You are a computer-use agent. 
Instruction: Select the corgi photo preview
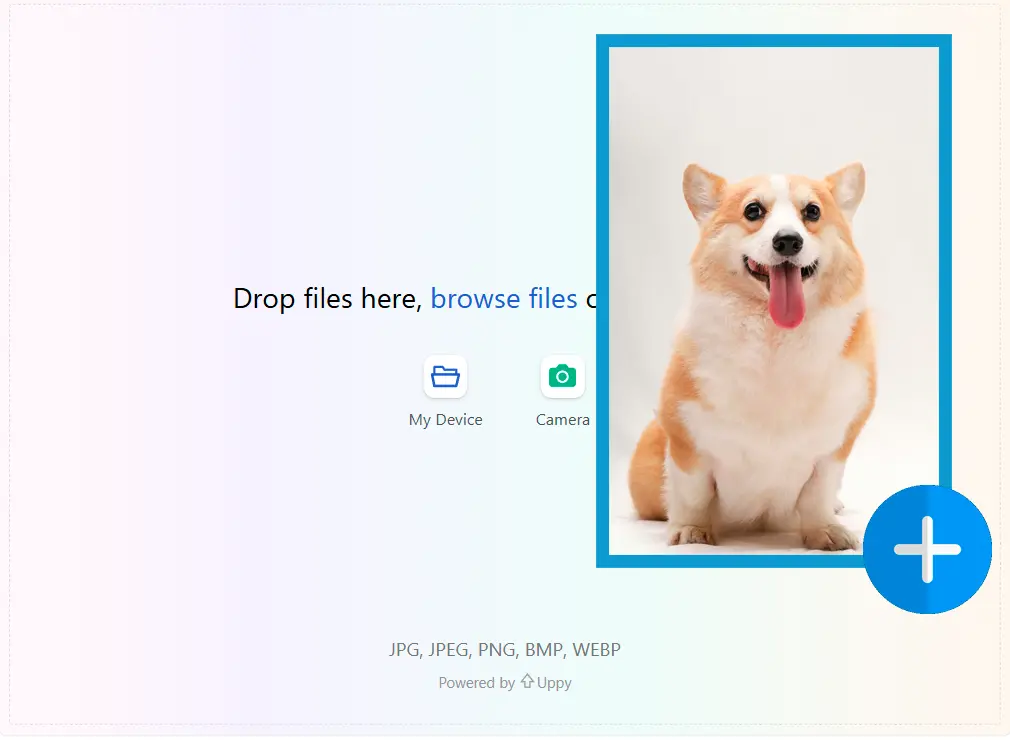(773, 300)
